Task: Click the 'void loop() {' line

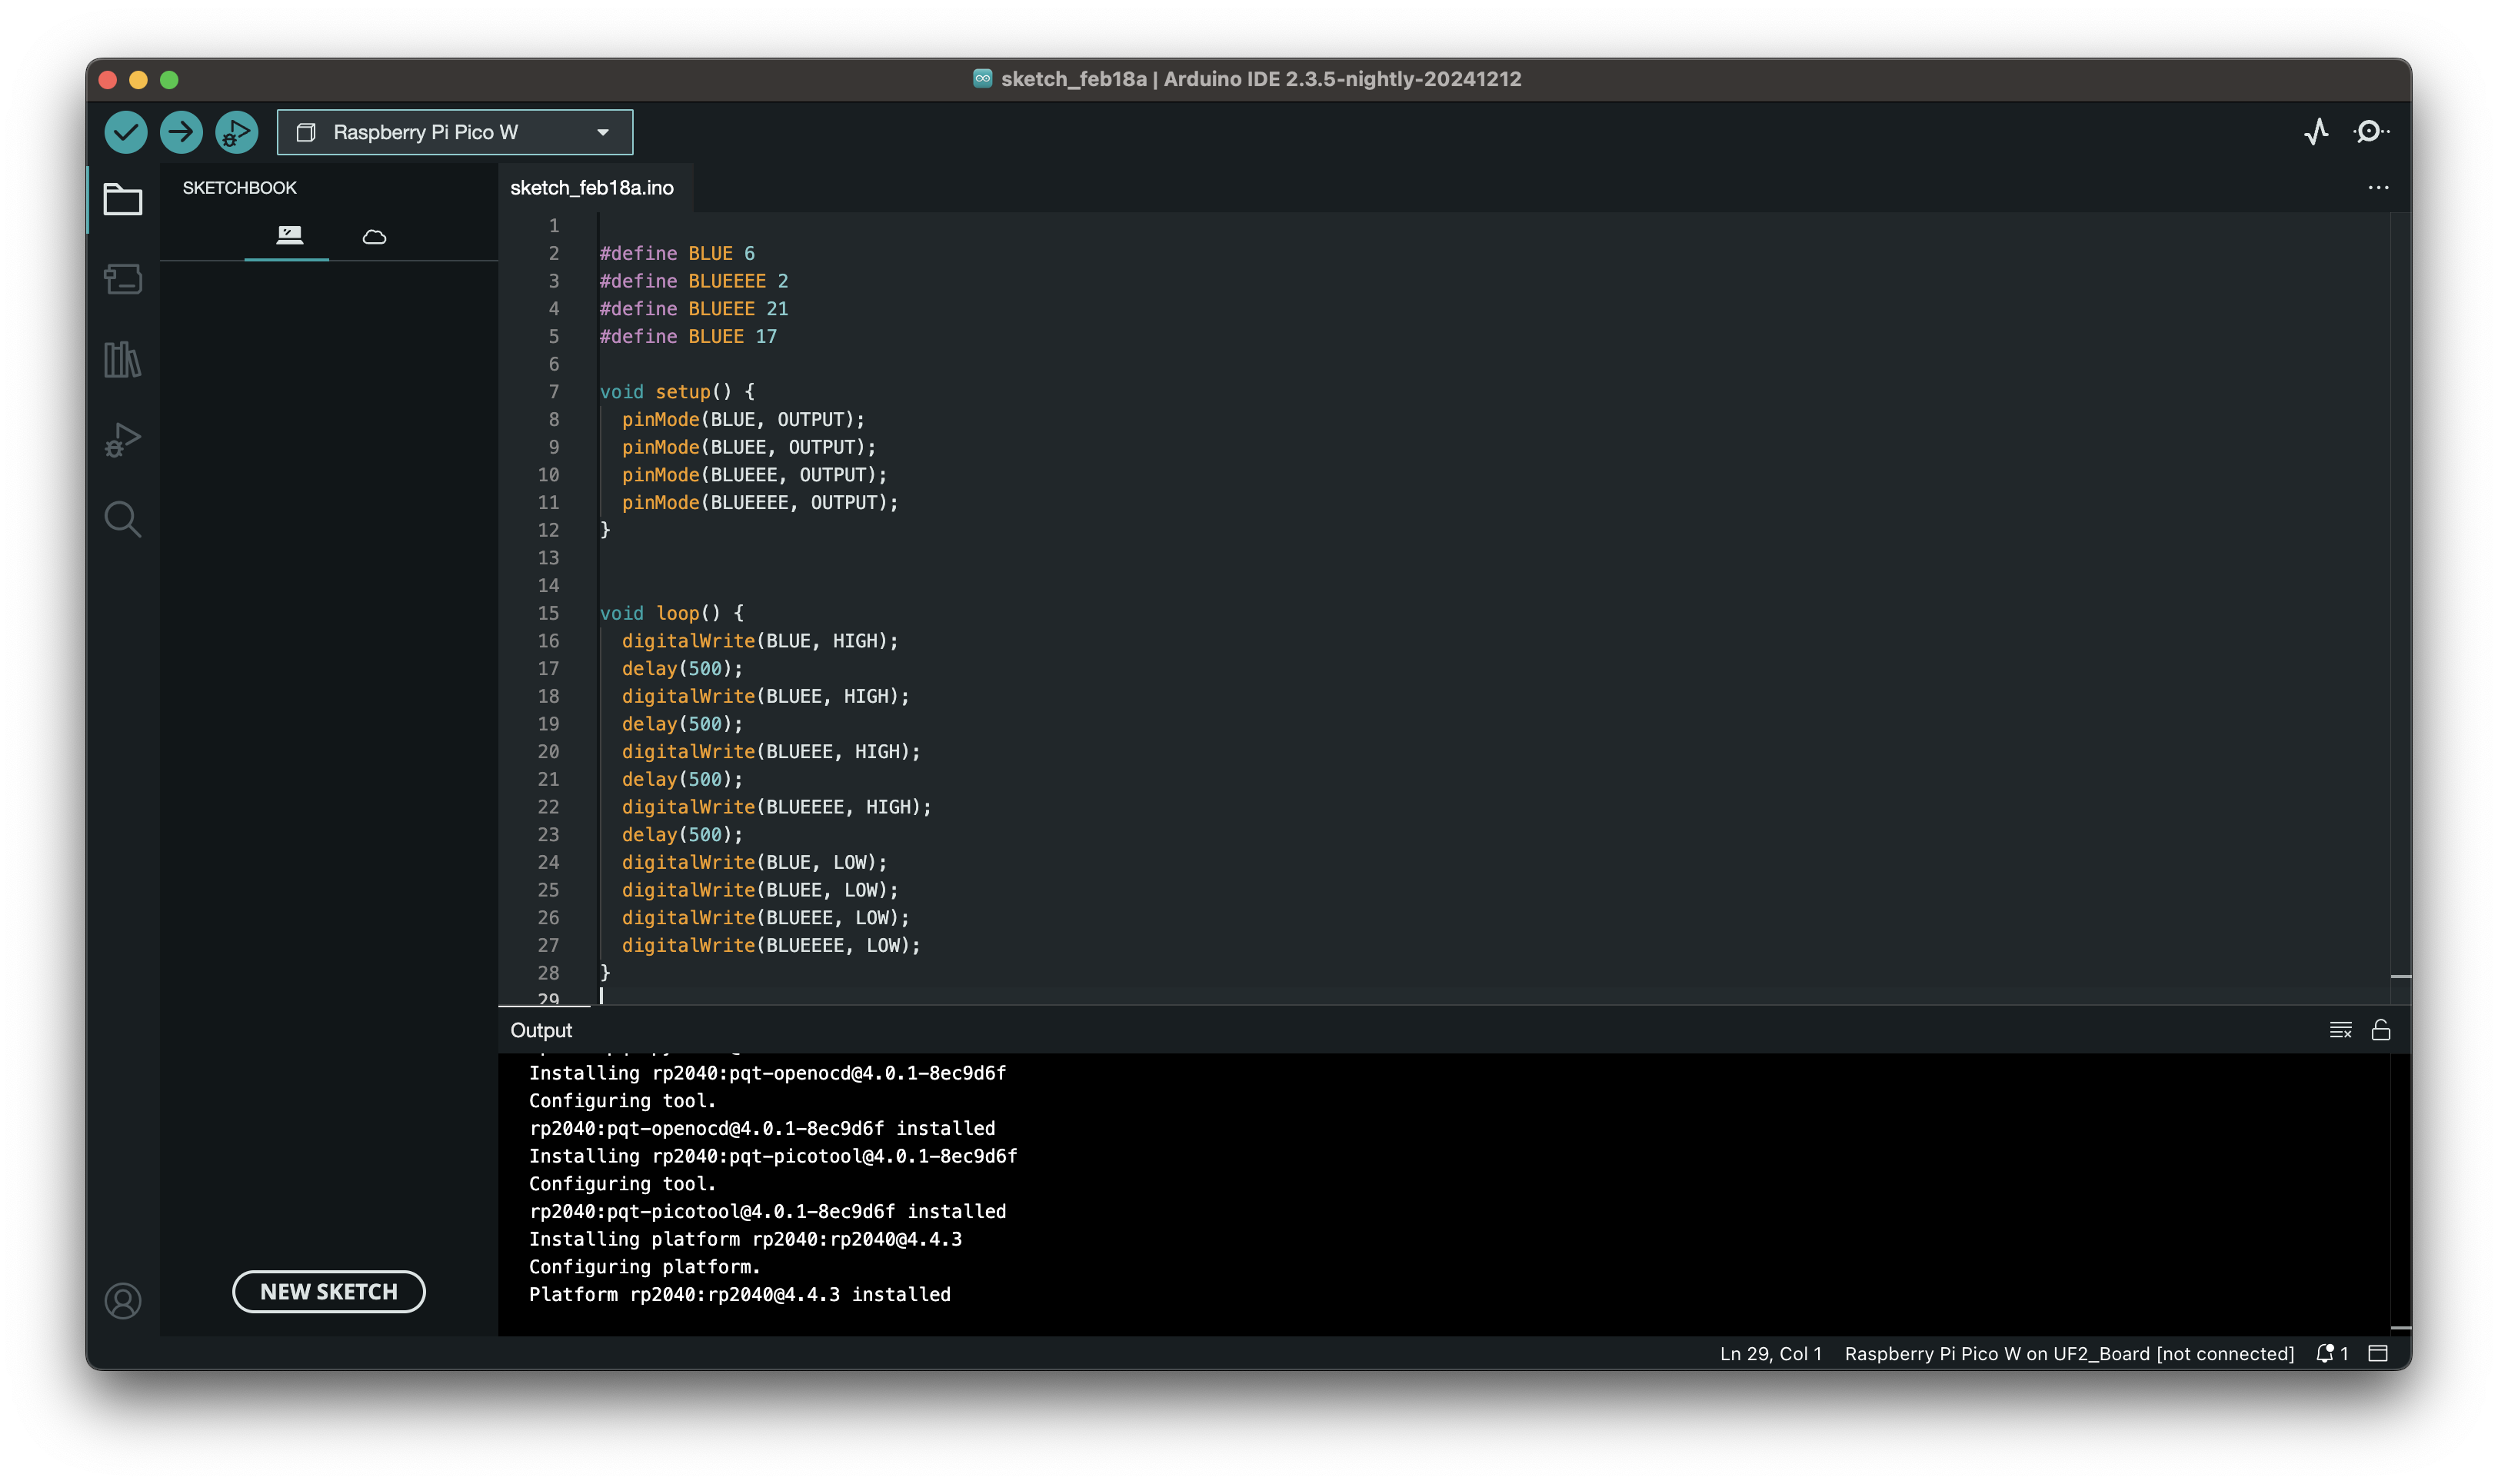Action: (x=671, y=613)
